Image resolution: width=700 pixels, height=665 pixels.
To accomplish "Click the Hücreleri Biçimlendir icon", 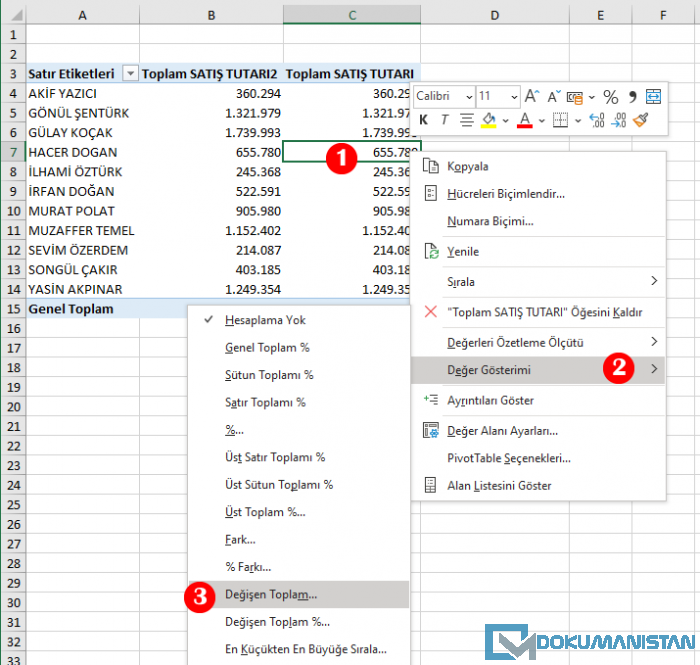I will pos(431,194).
